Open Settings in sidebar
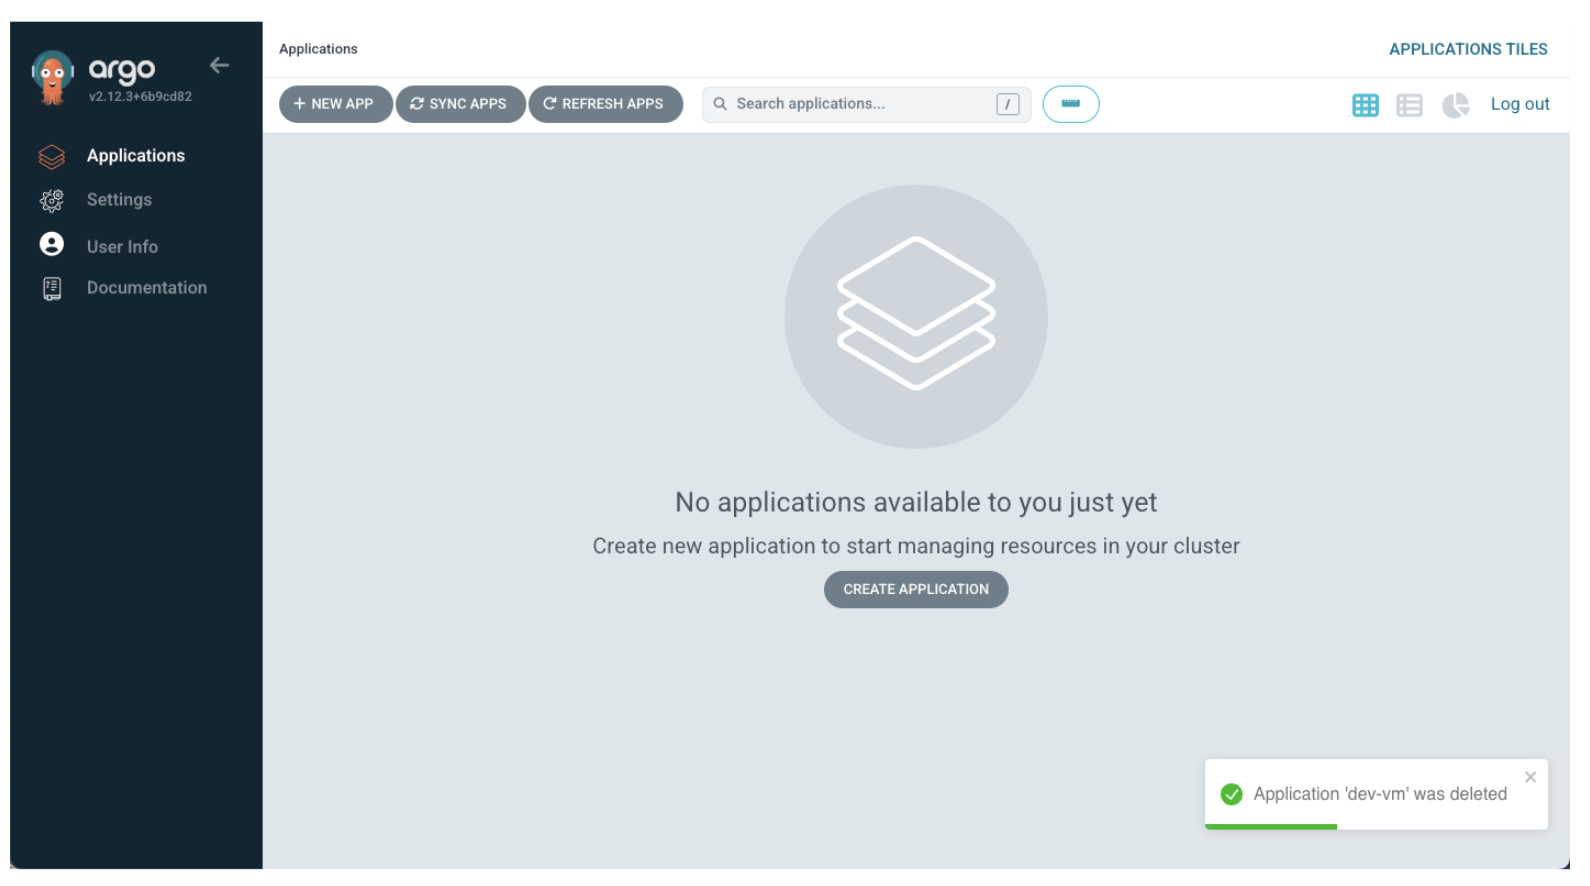The width and height of the screenshot is (1590, 886). coord(119,200)
